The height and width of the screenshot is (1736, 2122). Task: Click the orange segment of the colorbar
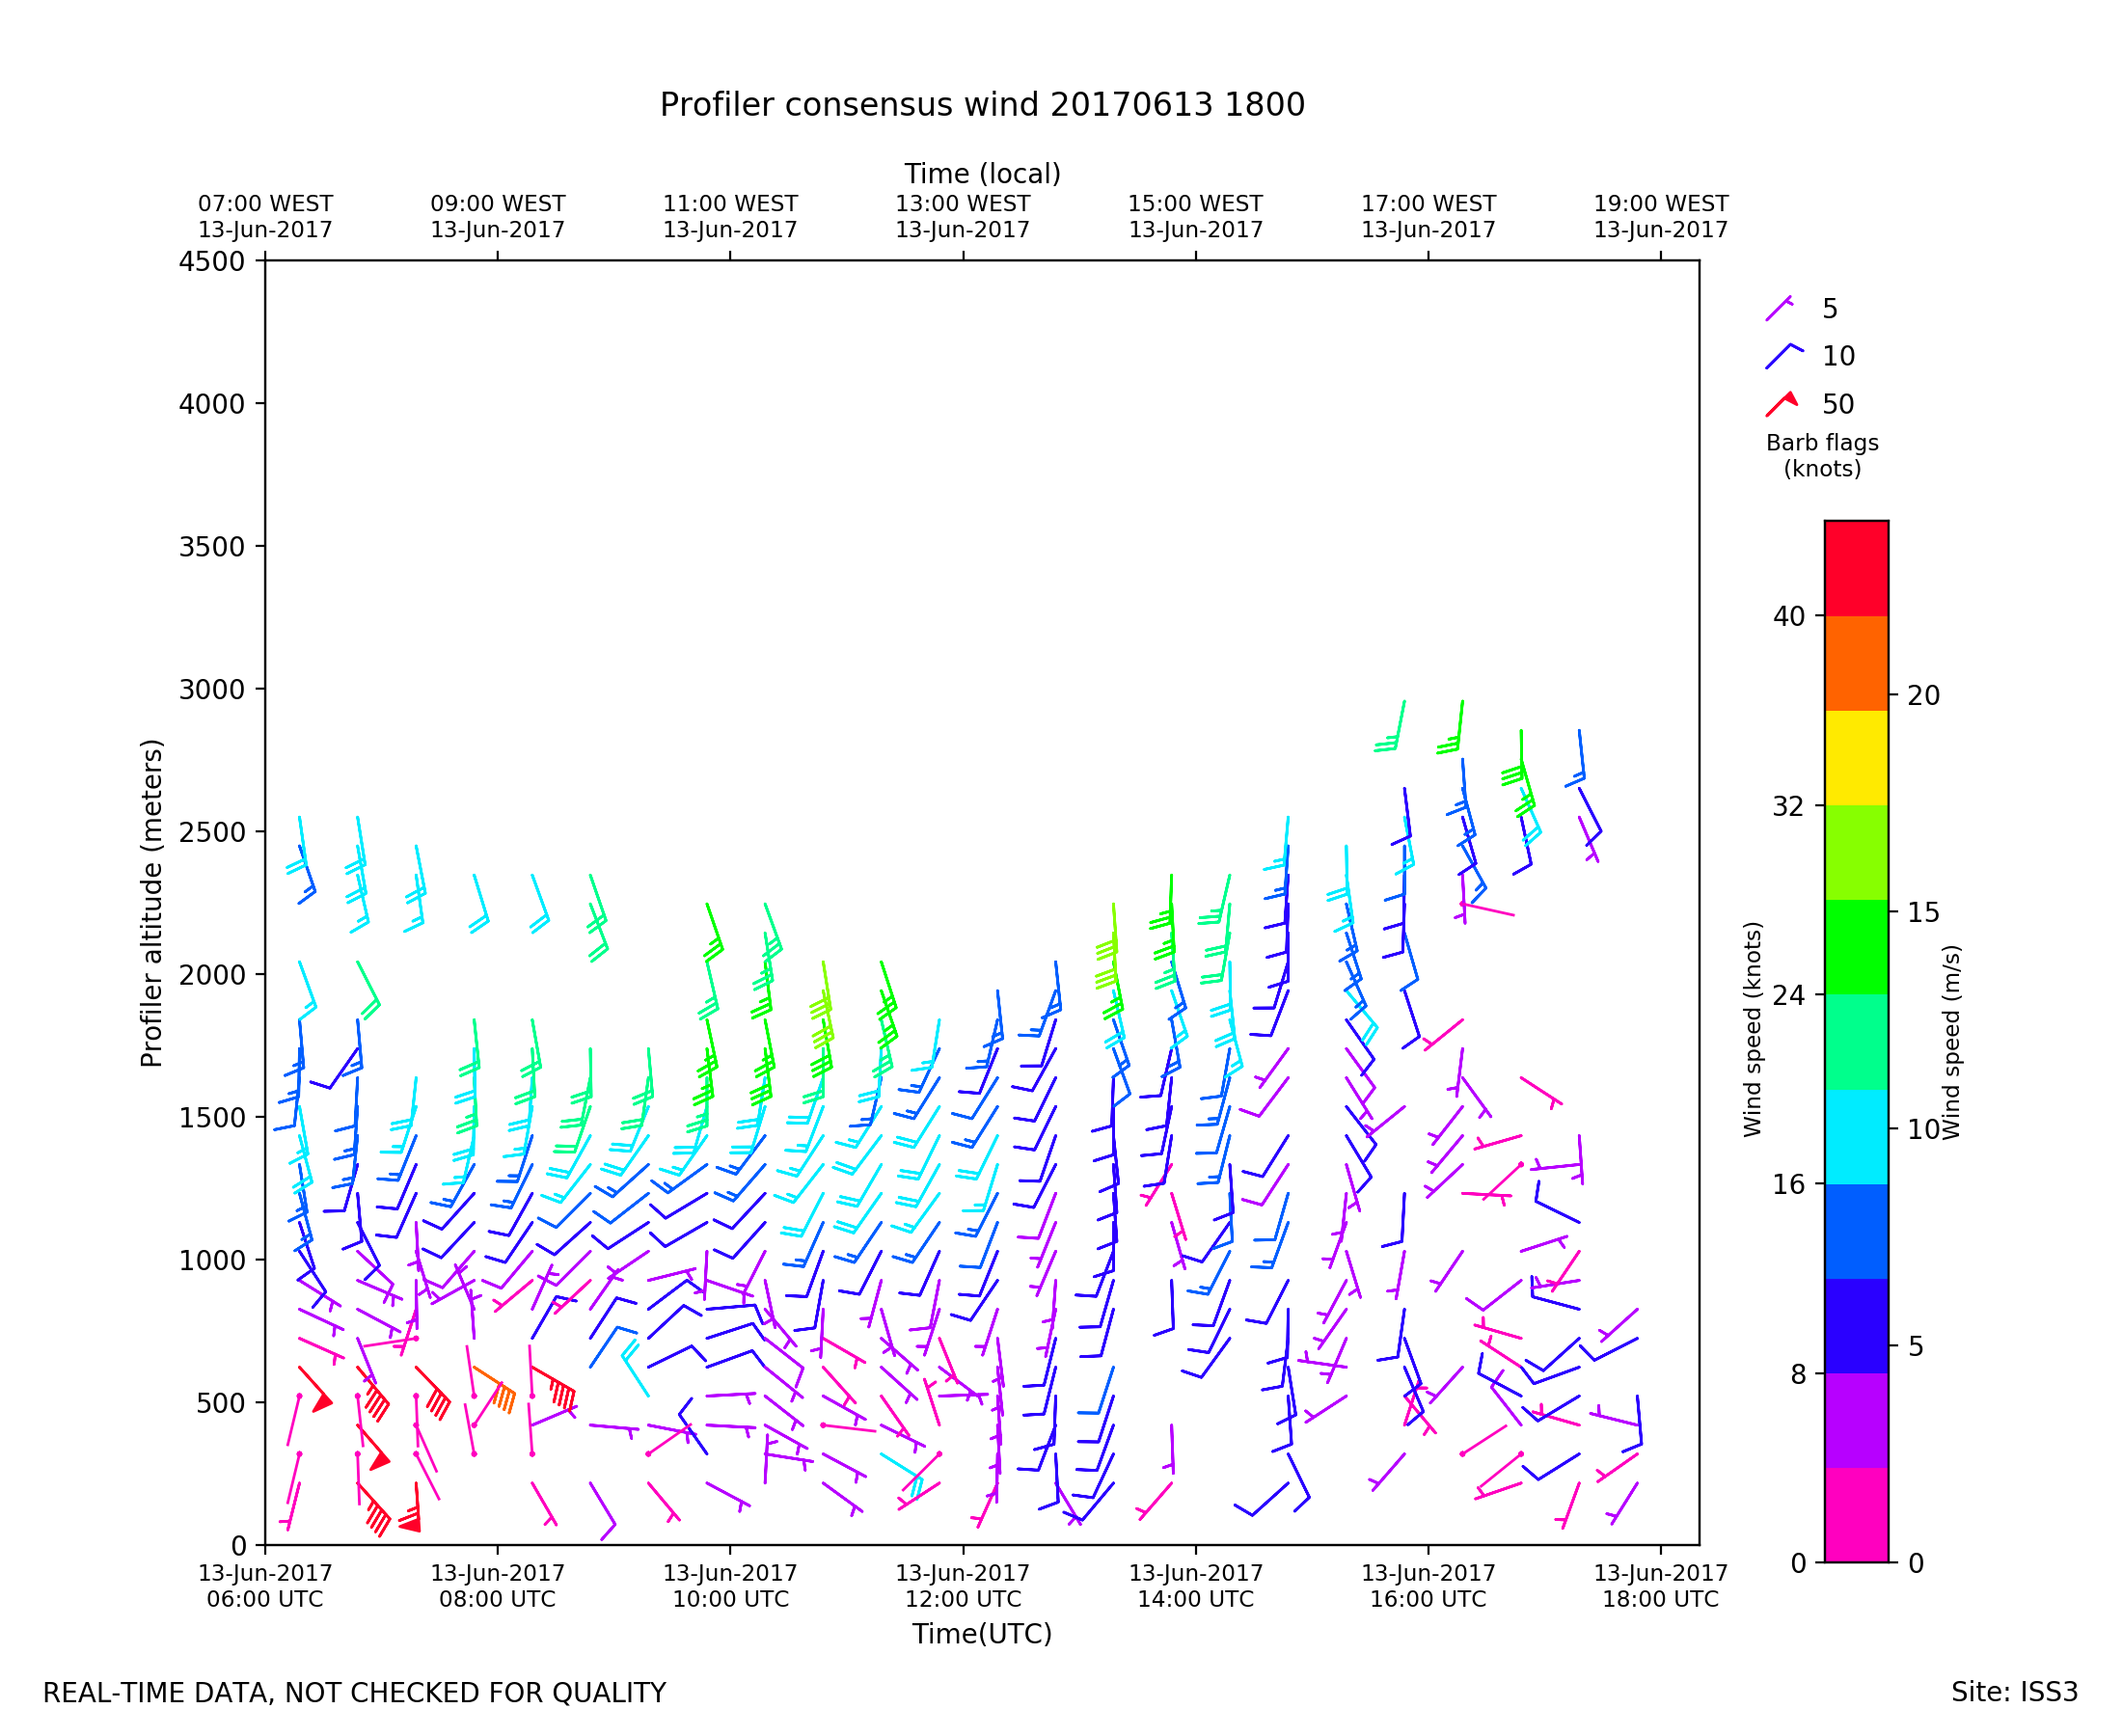[1856, 663]
